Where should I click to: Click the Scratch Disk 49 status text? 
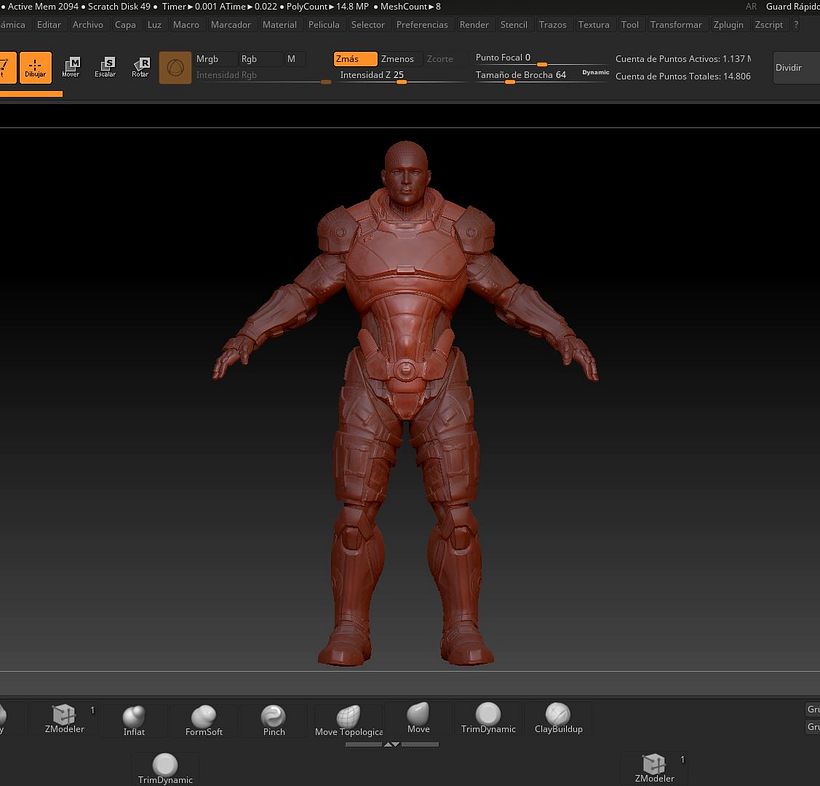pos(119,7)
